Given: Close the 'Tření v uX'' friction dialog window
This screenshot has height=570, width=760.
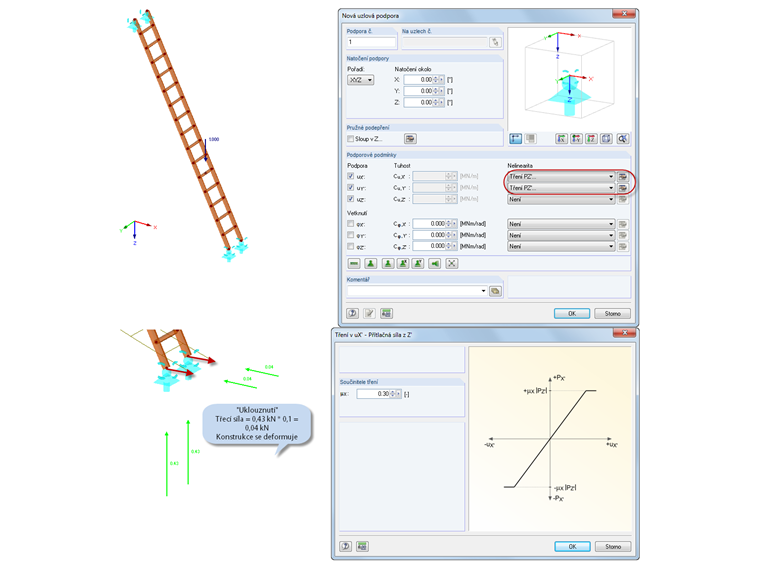Looking at the screenshot, I should click(624, 333).
